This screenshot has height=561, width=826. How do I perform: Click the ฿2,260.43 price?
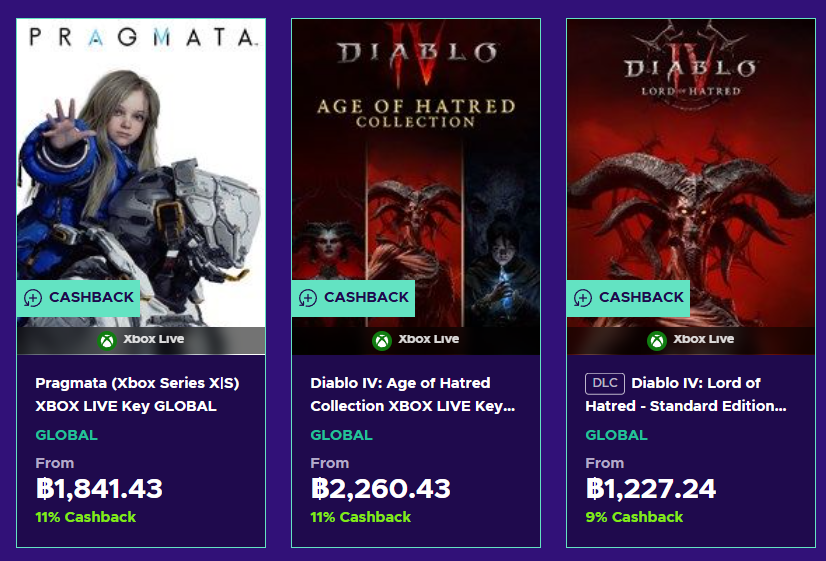(x=380, y=489)
